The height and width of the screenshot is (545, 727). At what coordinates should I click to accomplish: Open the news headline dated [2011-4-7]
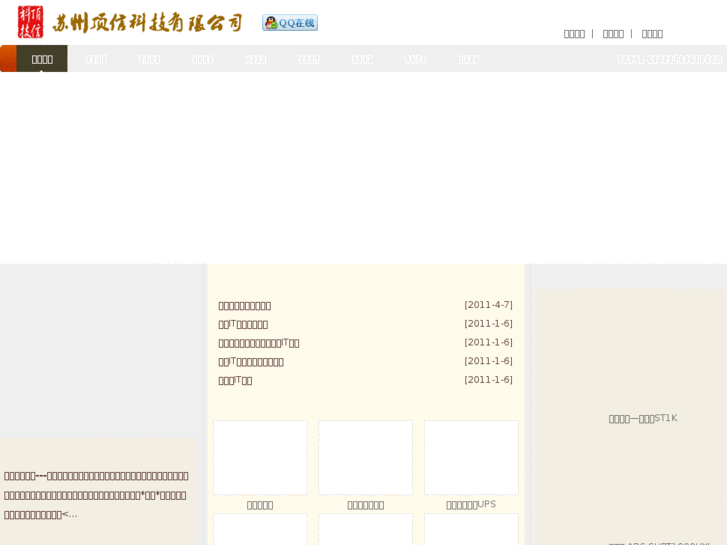[x=245, y=306]
